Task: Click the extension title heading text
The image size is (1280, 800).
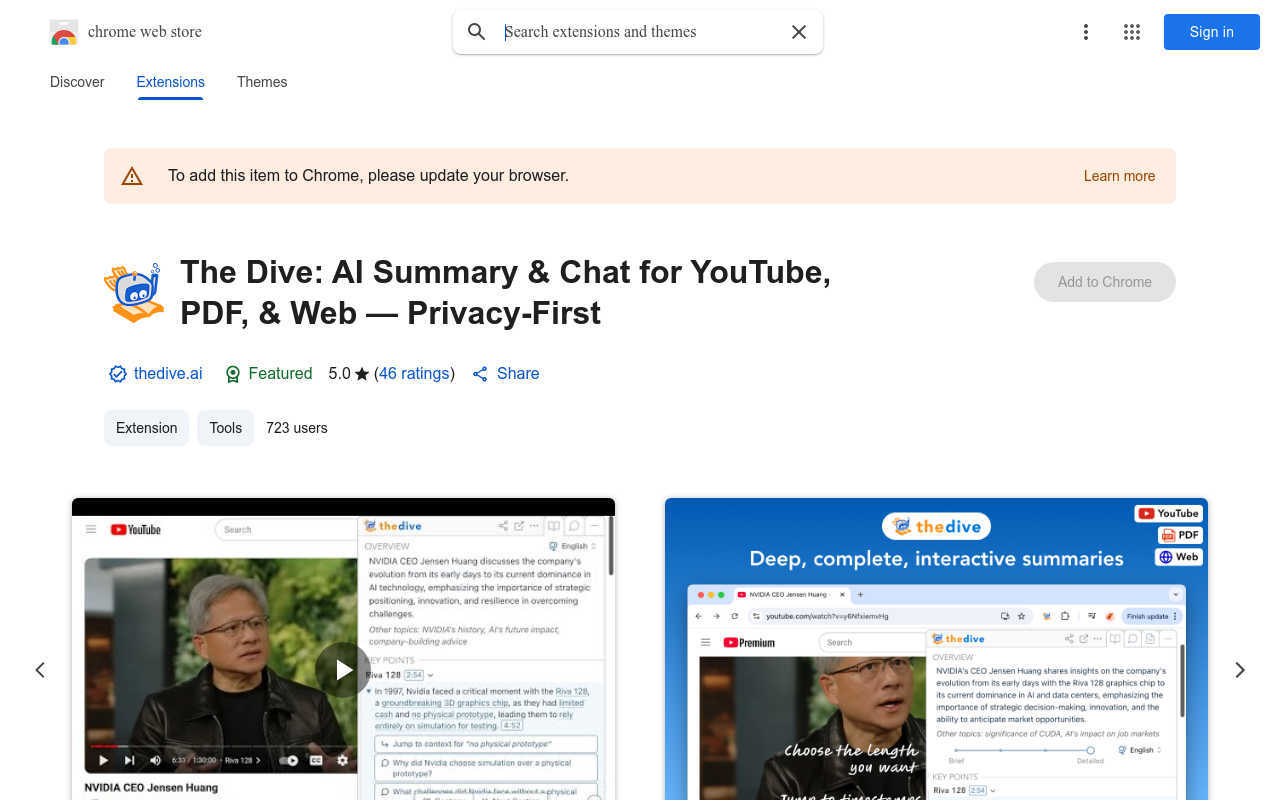Action: coord(506,292)
